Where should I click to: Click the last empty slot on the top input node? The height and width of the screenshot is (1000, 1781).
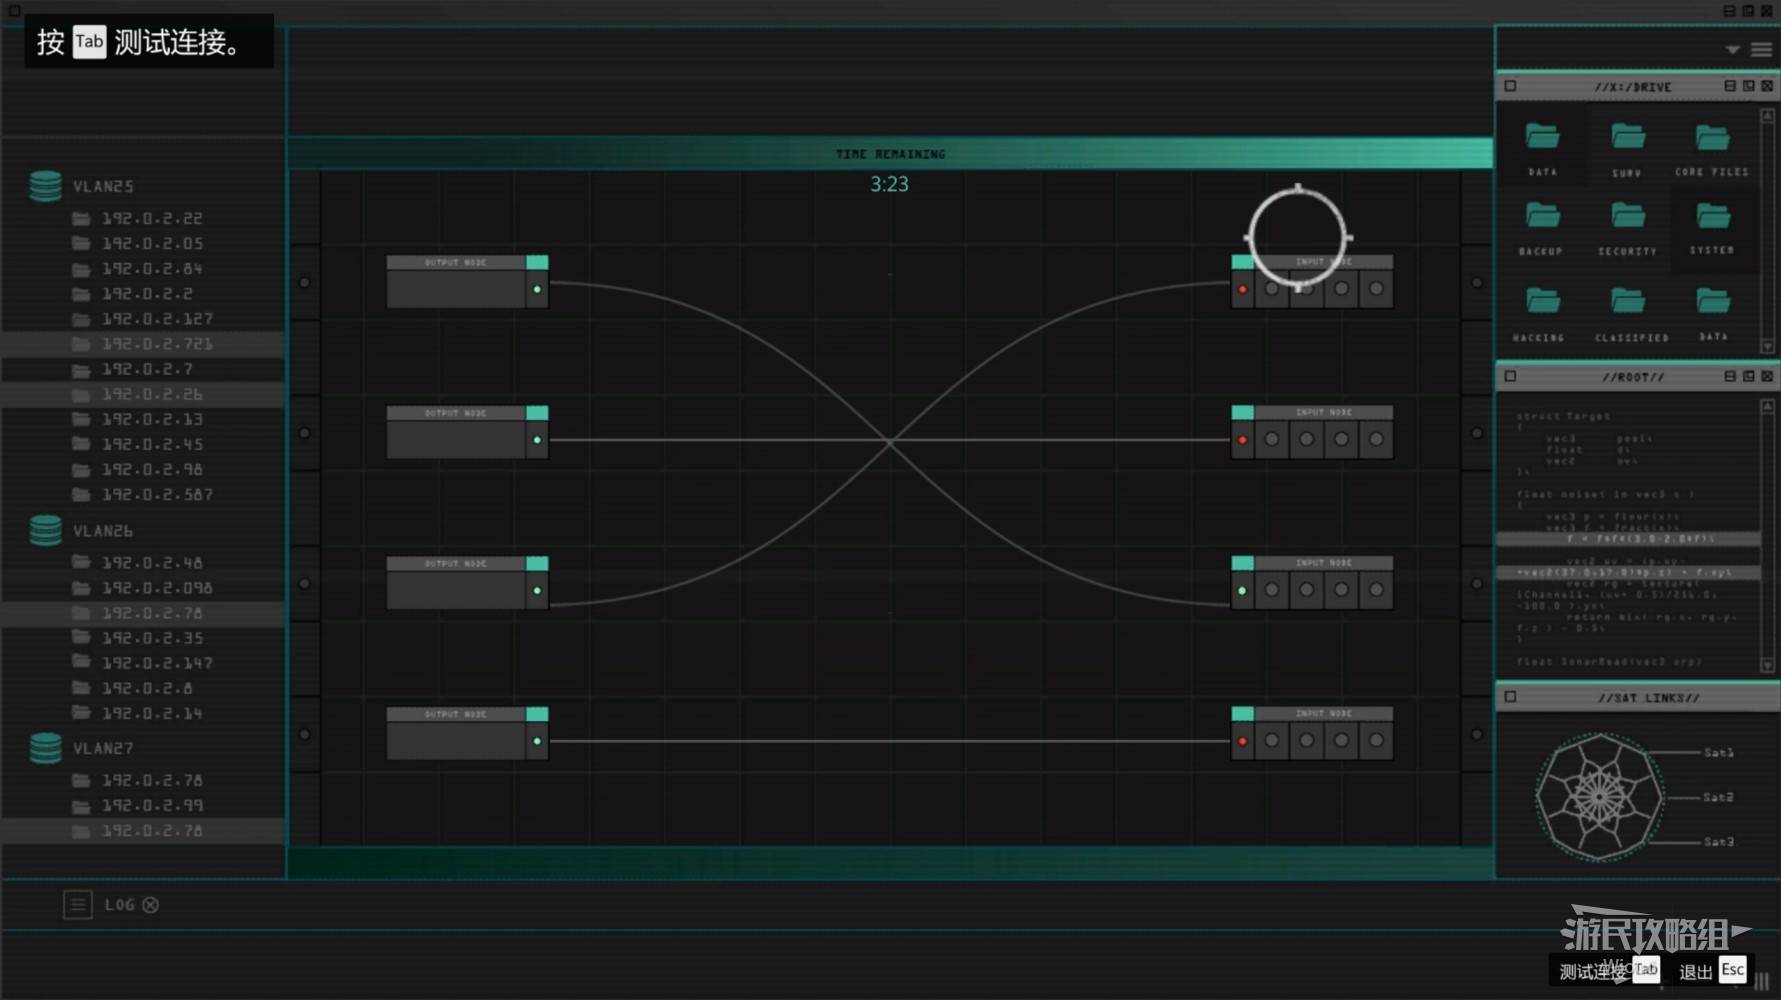point(1376,289)
